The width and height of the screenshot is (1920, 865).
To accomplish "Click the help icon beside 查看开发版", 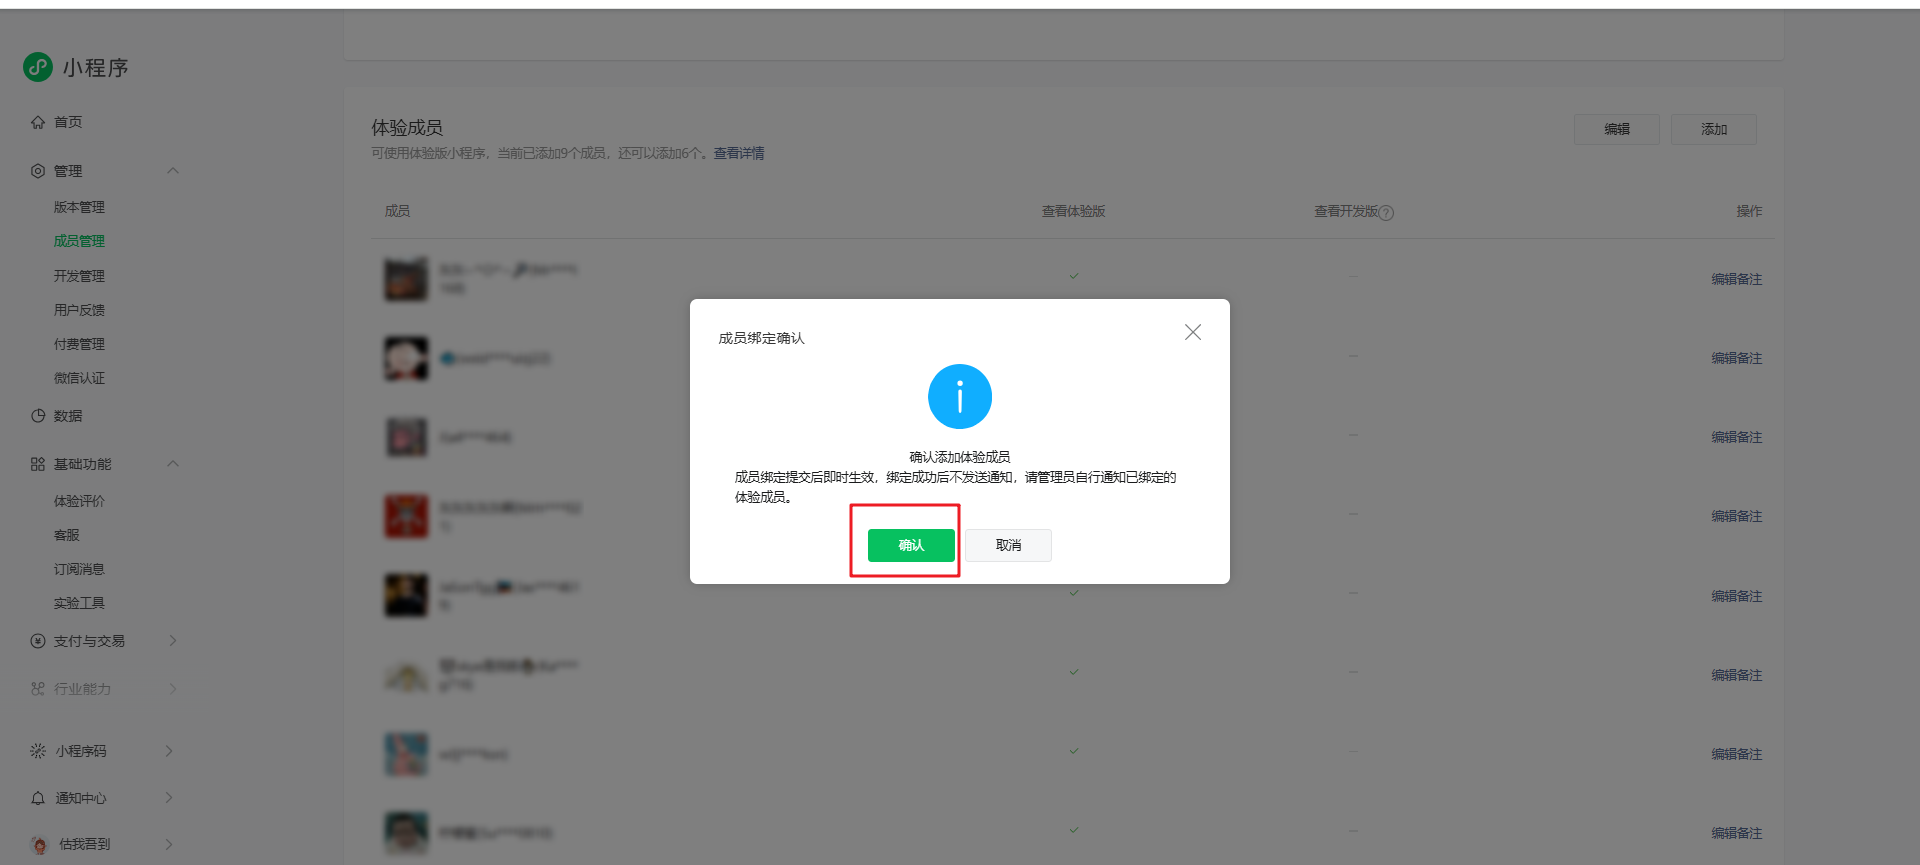I will tap(1386, 212).
